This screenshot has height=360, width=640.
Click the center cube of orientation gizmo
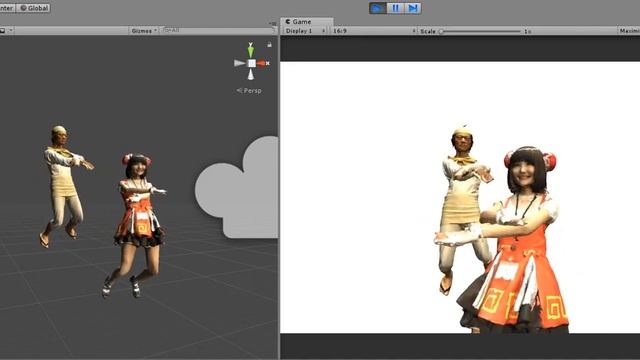pos(252,63)
